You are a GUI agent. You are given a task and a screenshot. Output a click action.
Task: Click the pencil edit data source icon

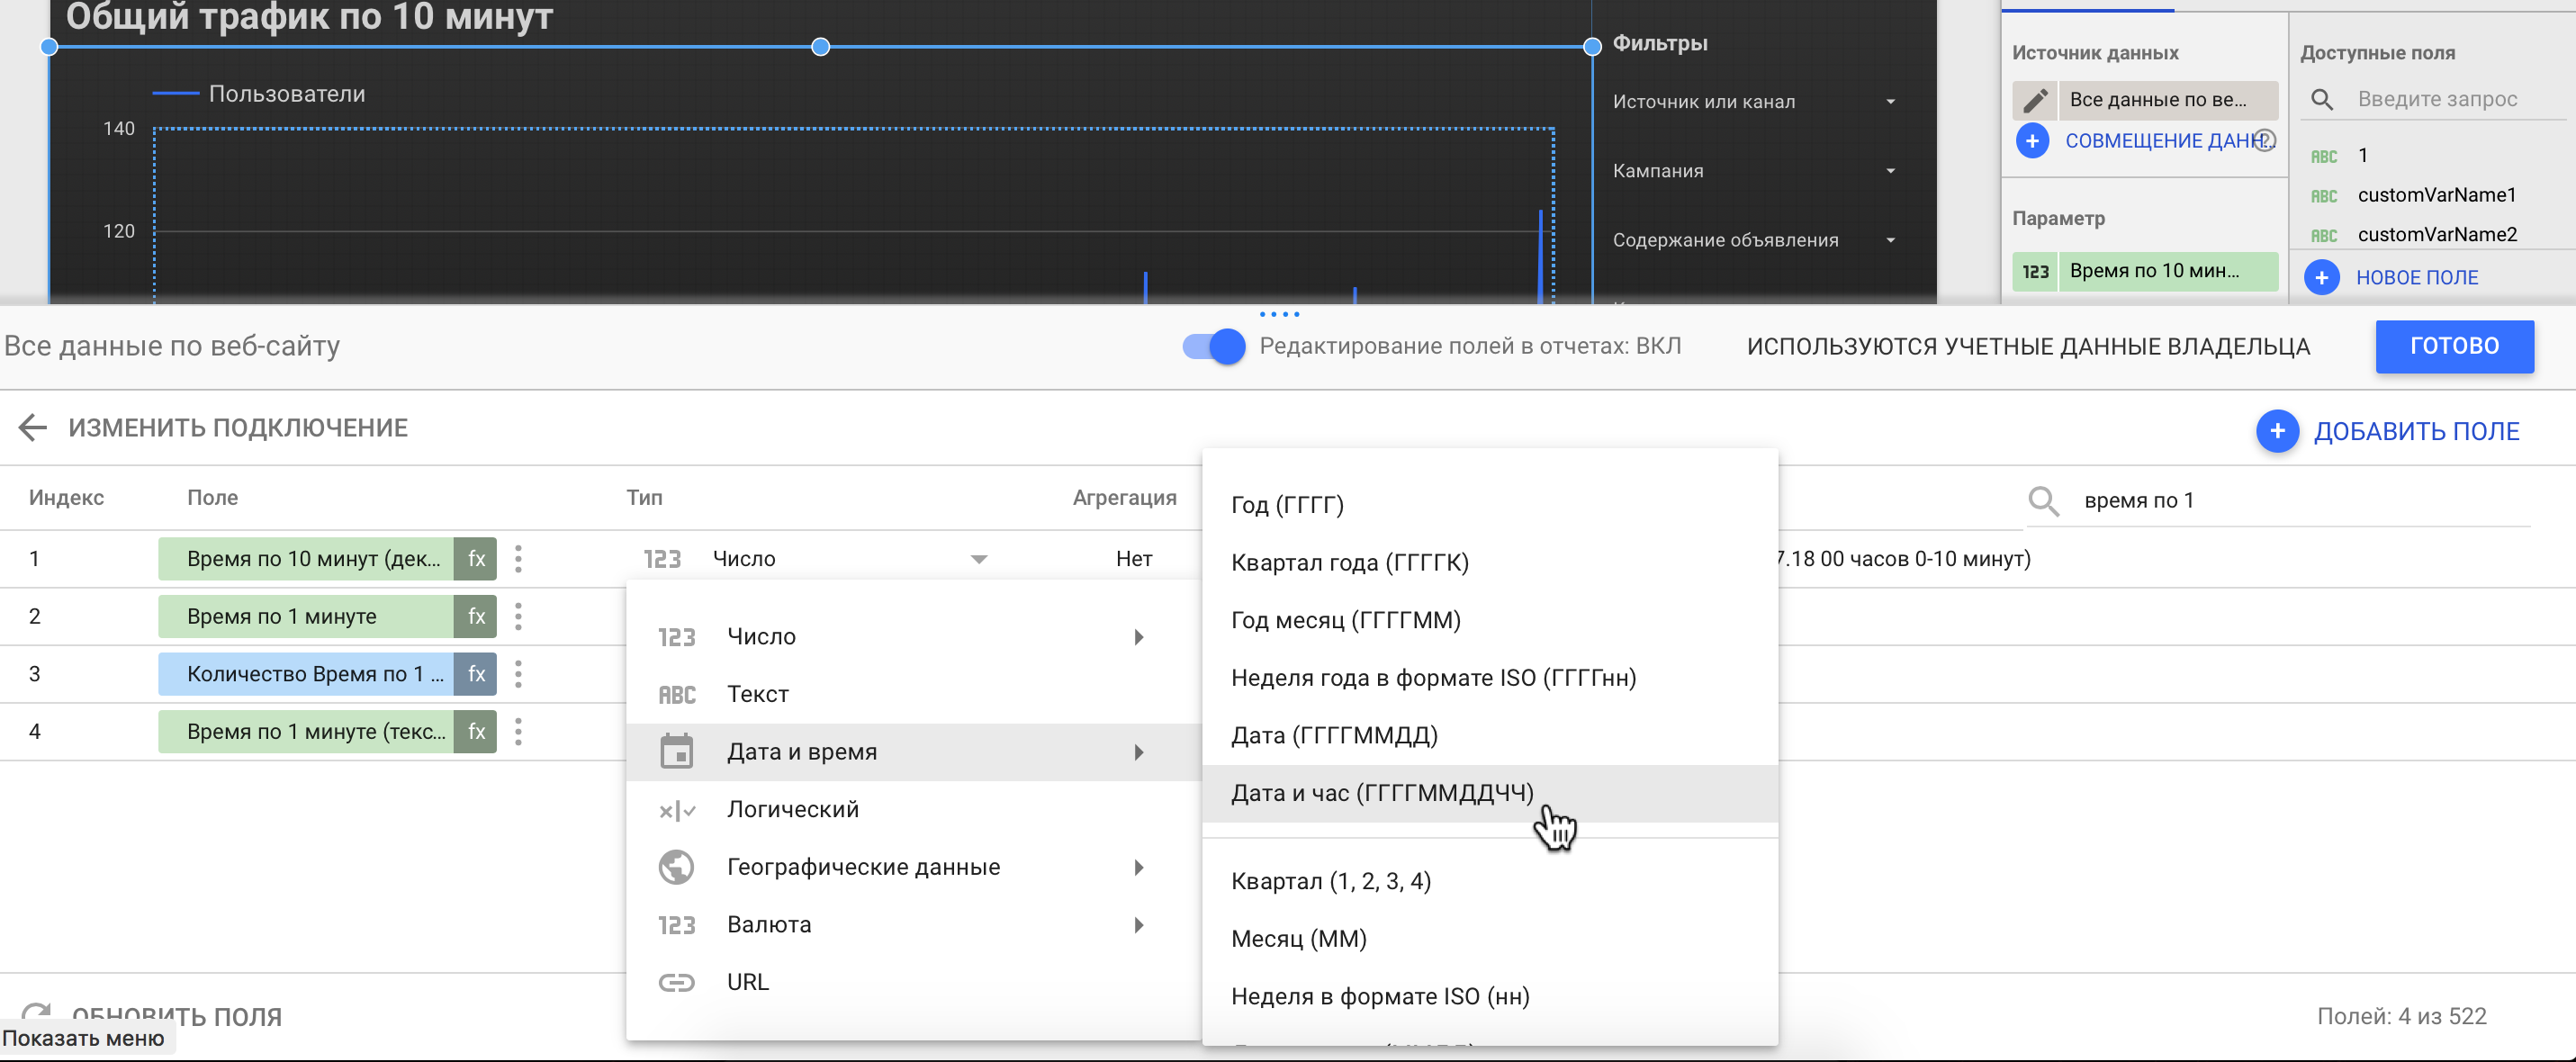[x=2034, y=100]
